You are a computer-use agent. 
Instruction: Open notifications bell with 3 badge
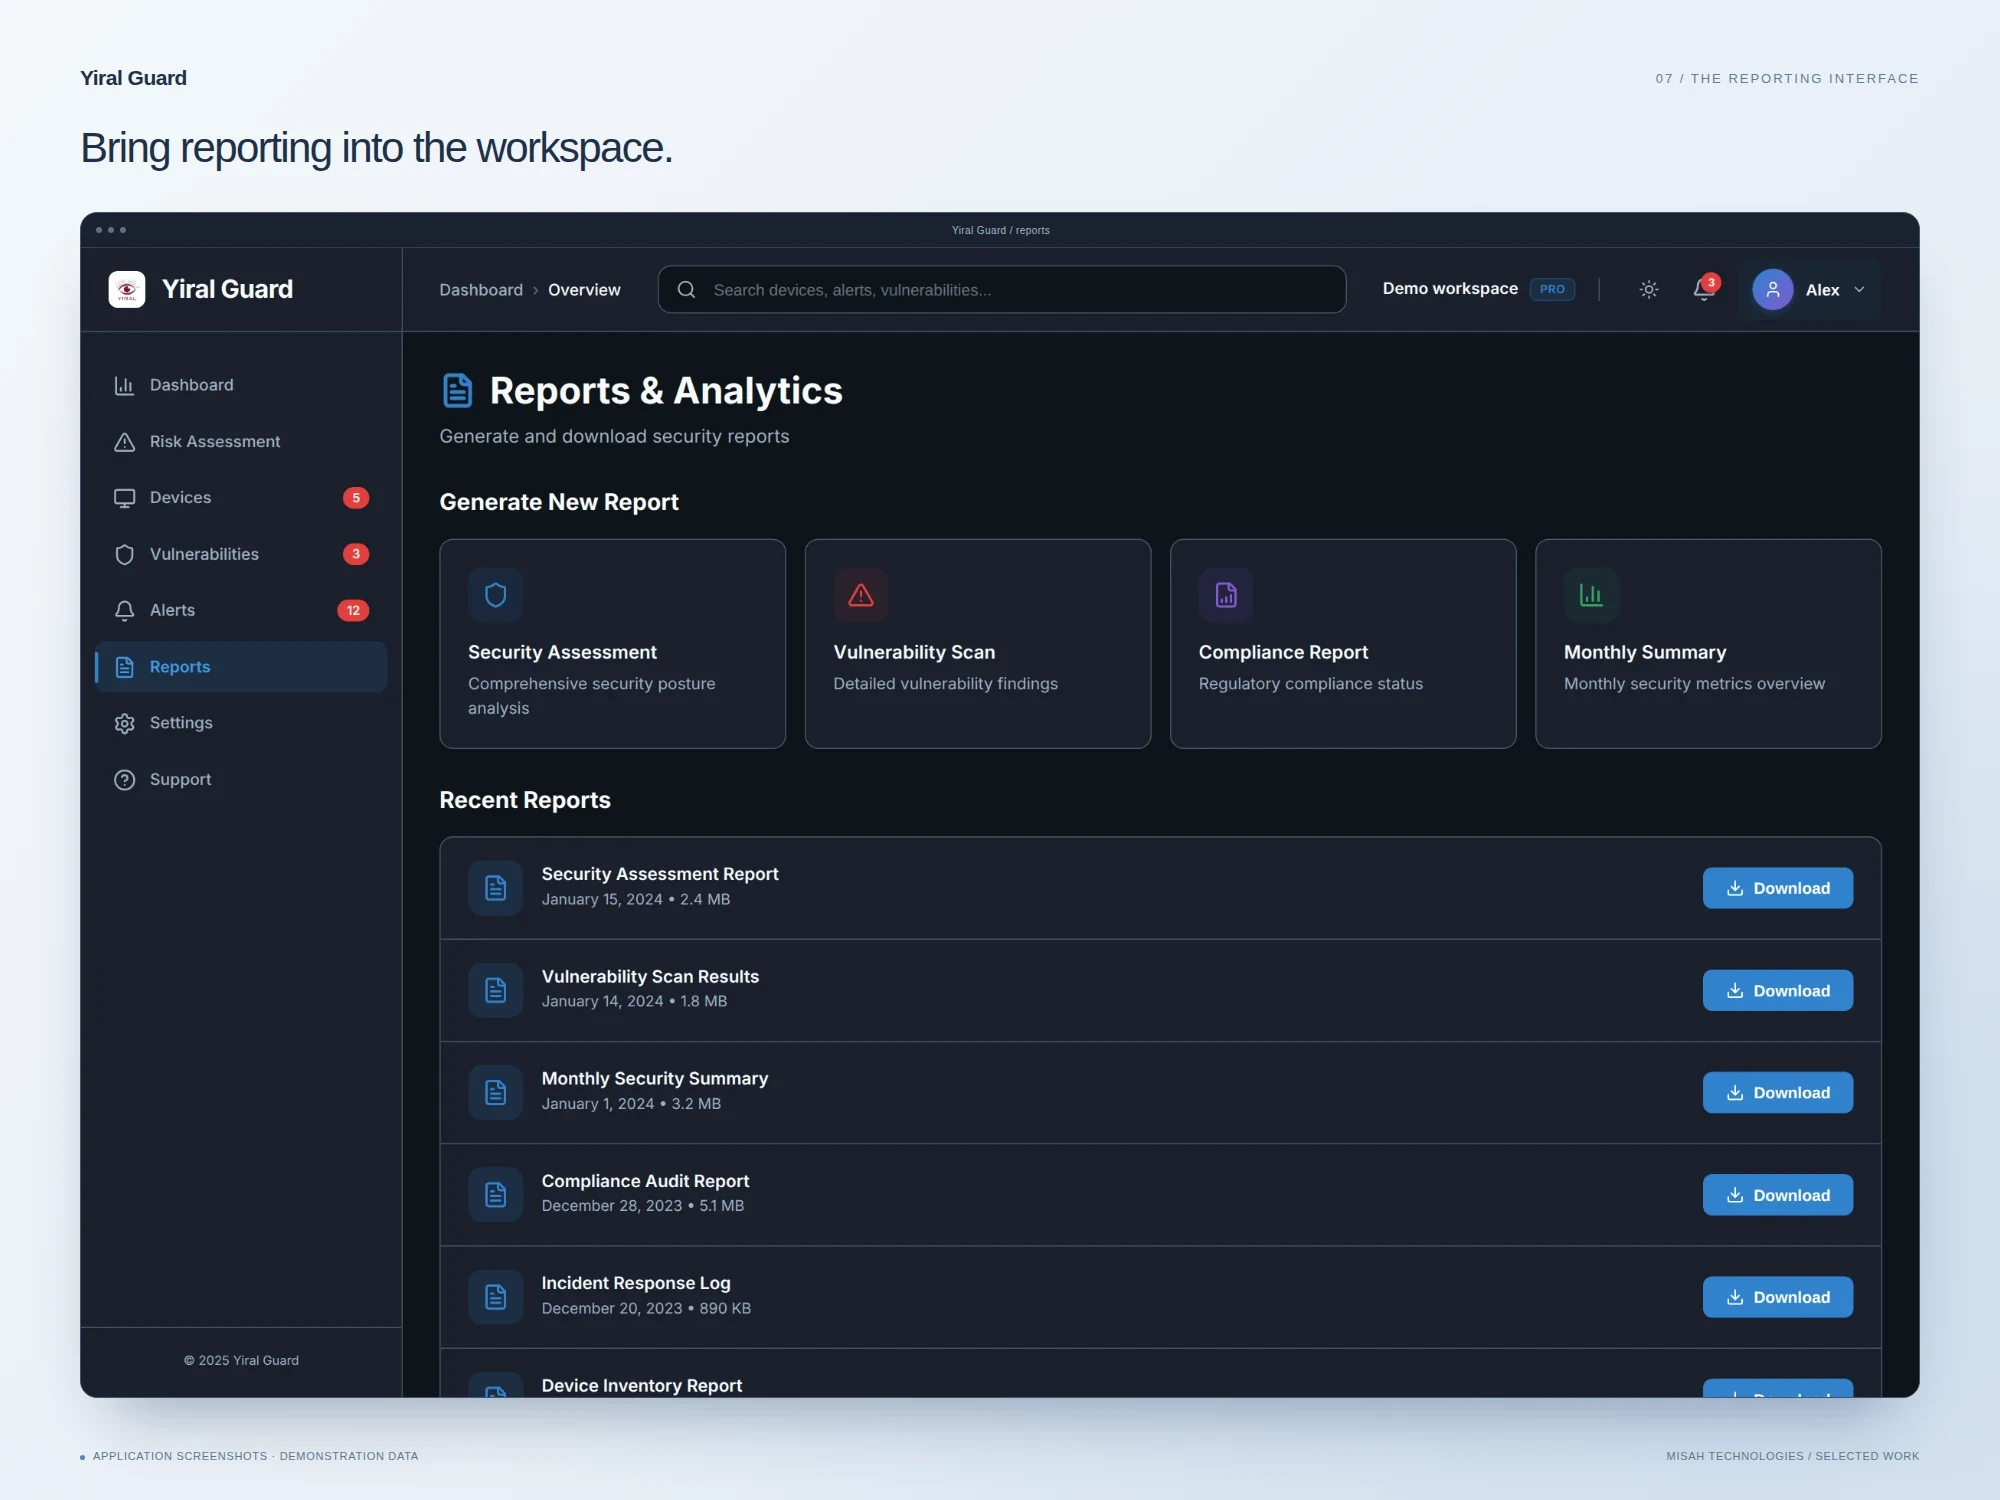click(1704, 289)
